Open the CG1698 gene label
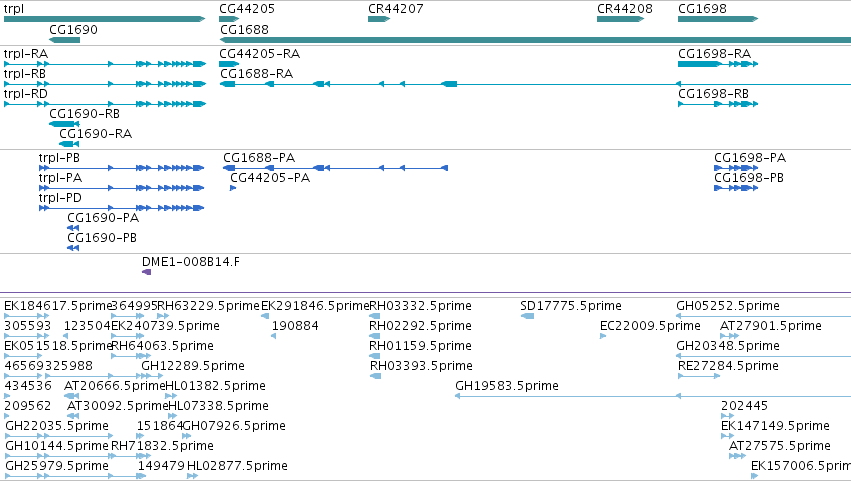The width and height of the screenshot is (851, 481). coord(702,9)
